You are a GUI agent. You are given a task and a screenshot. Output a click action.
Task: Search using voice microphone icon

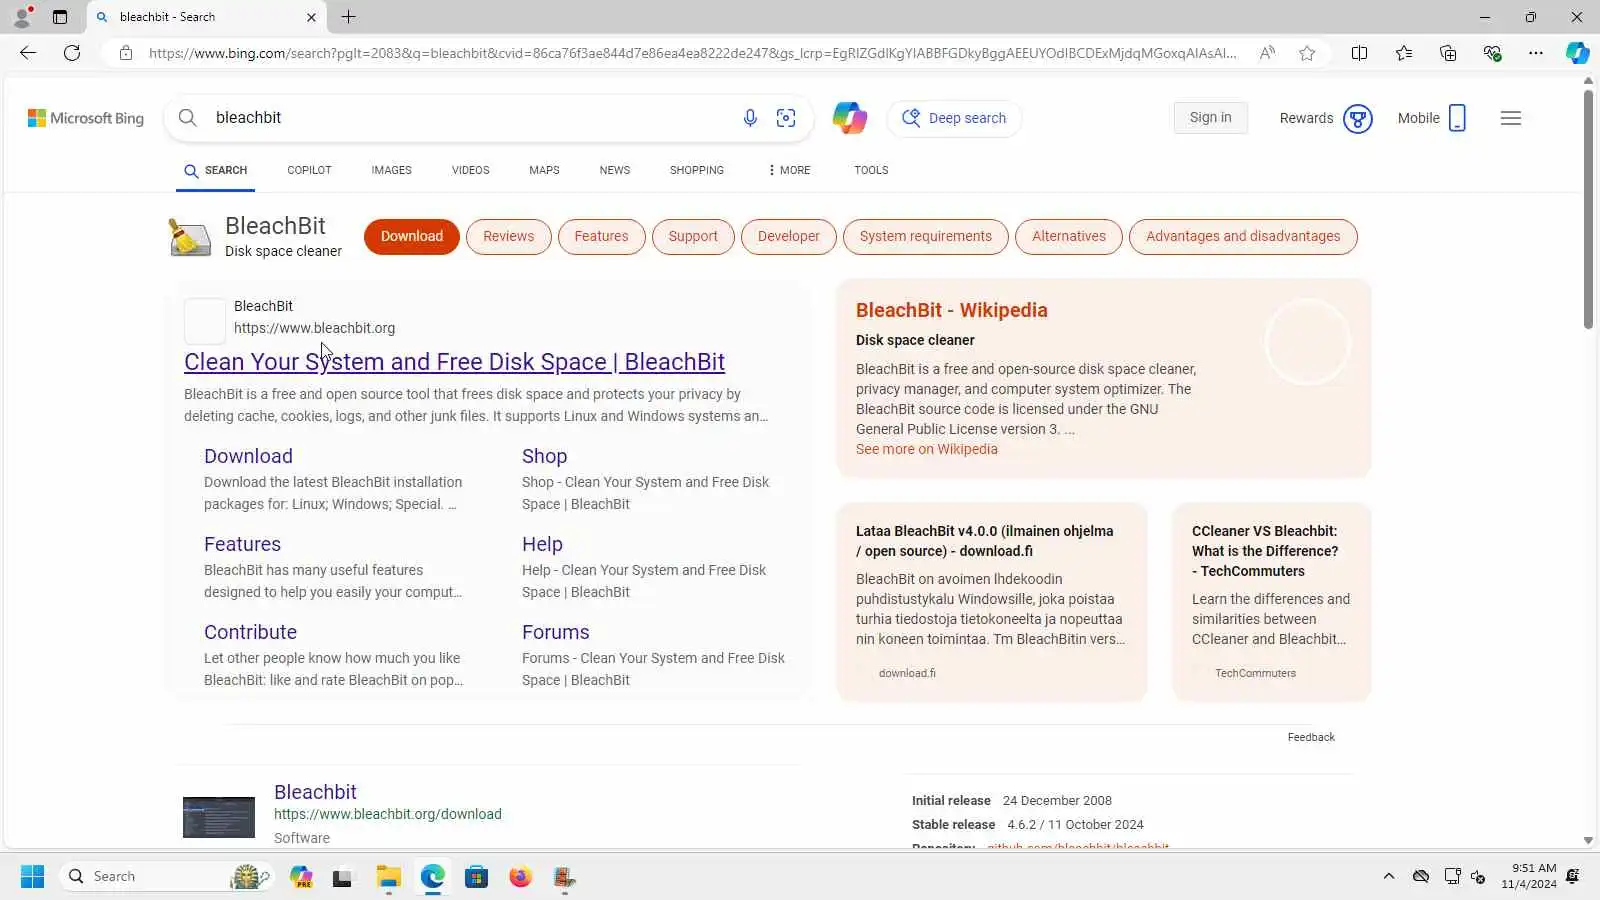tap(750, 118)
